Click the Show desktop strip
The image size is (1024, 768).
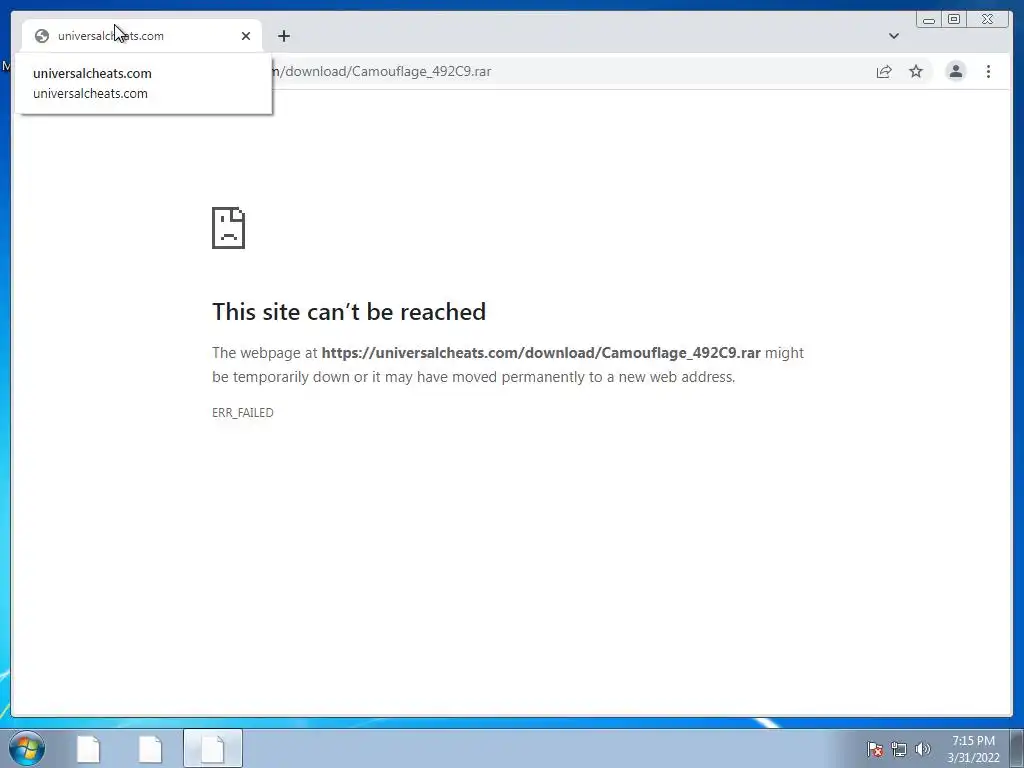point(1017,748)
